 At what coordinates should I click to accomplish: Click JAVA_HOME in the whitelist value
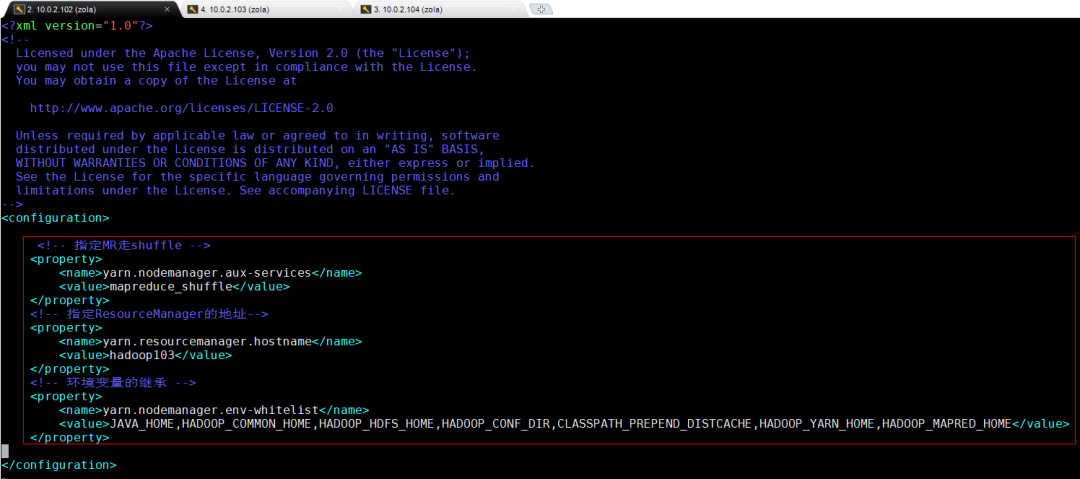pyautogui.click(x=142, y=424)
